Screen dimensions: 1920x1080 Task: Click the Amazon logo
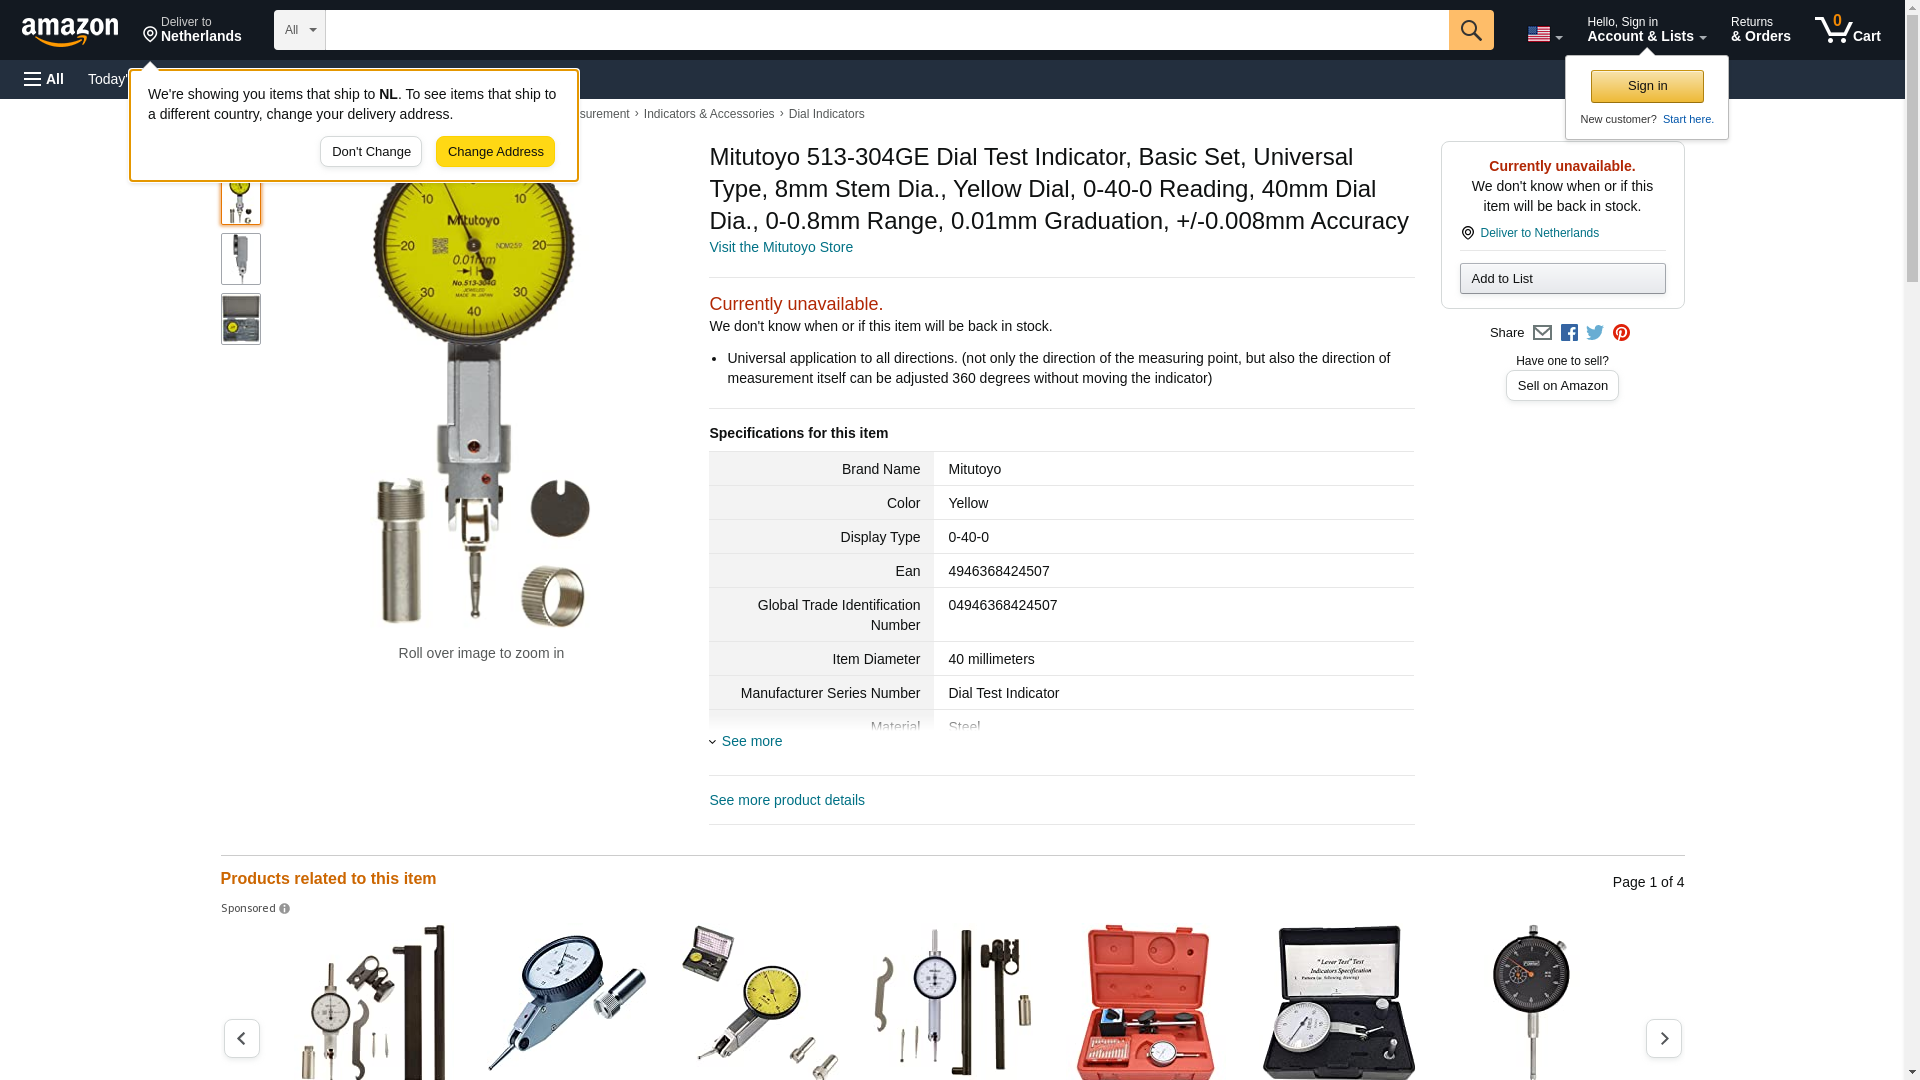[70, 31]
